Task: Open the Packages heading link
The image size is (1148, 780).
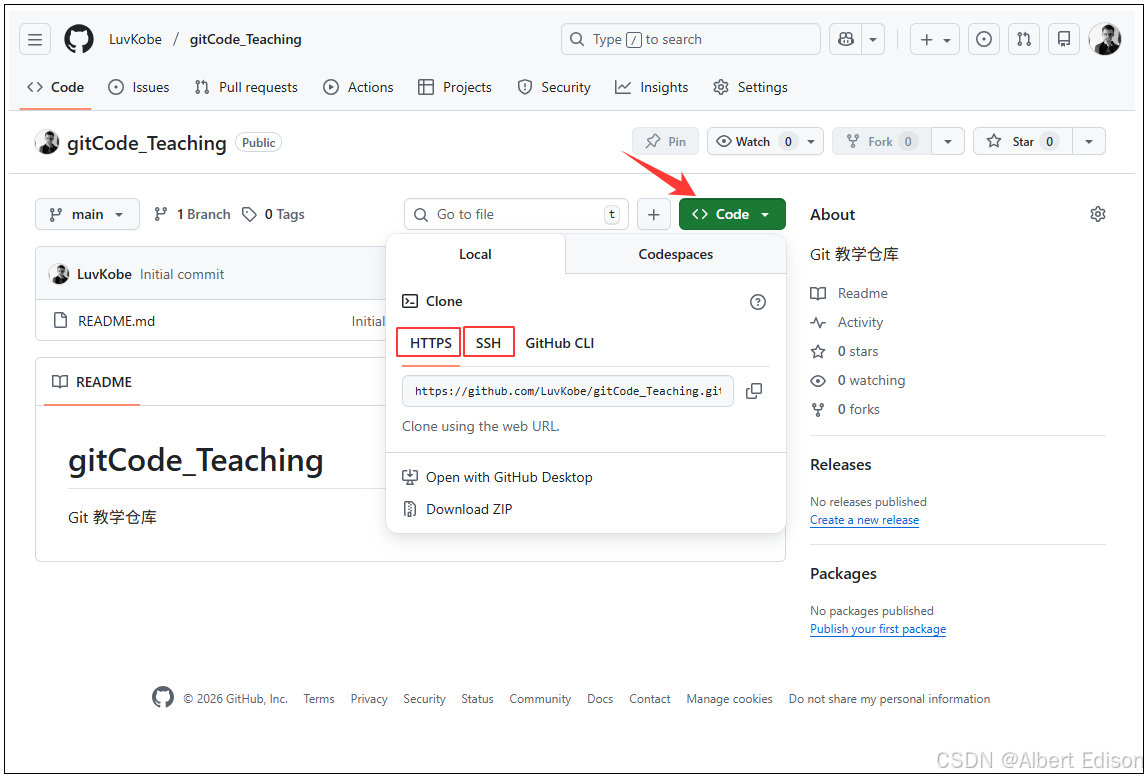Action: click(x=843, y=573)
